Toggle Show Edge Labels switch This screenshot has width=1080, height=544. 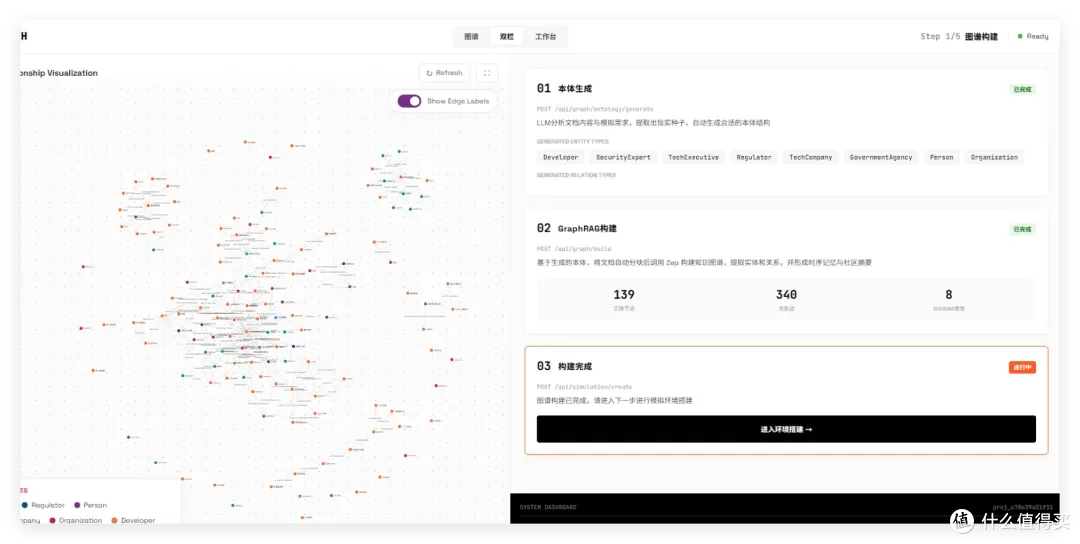coord(409,101)
